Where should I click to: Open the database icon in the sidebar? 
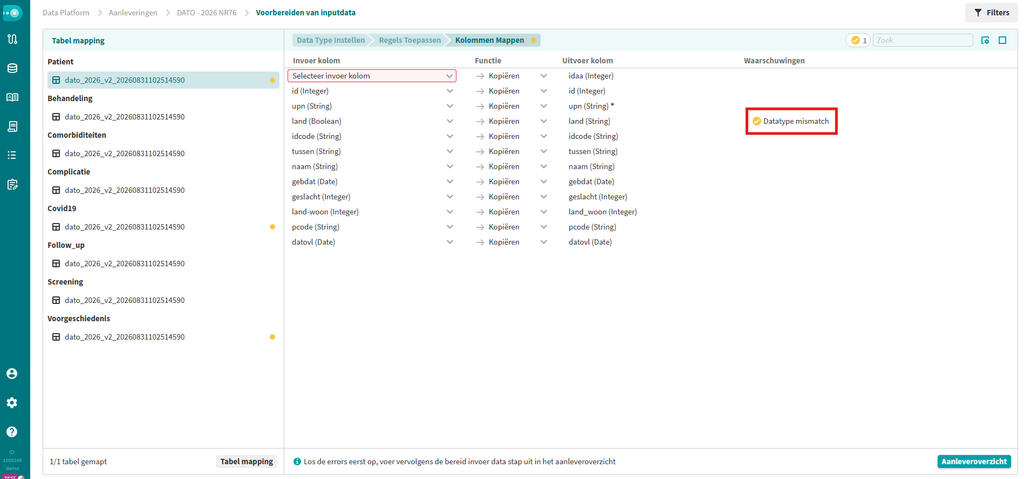pyautogui.click(x=12, y=68)
